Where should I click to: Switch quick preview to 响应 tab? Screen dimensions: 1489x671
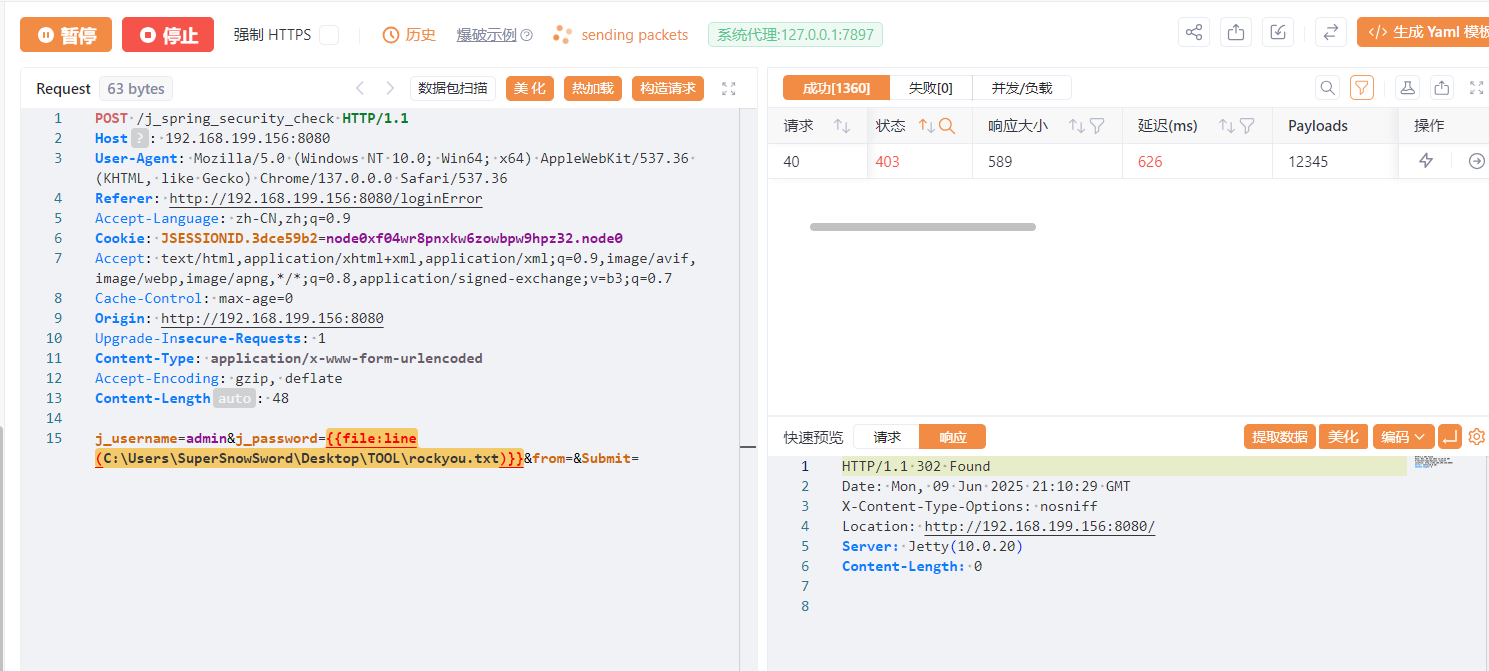953,437
